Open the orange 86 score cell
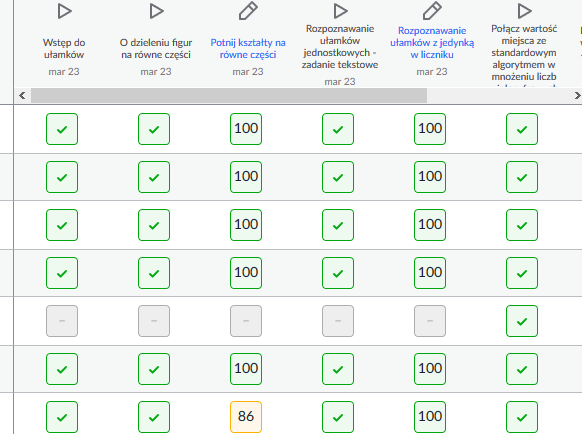 [x=246, y=417]
